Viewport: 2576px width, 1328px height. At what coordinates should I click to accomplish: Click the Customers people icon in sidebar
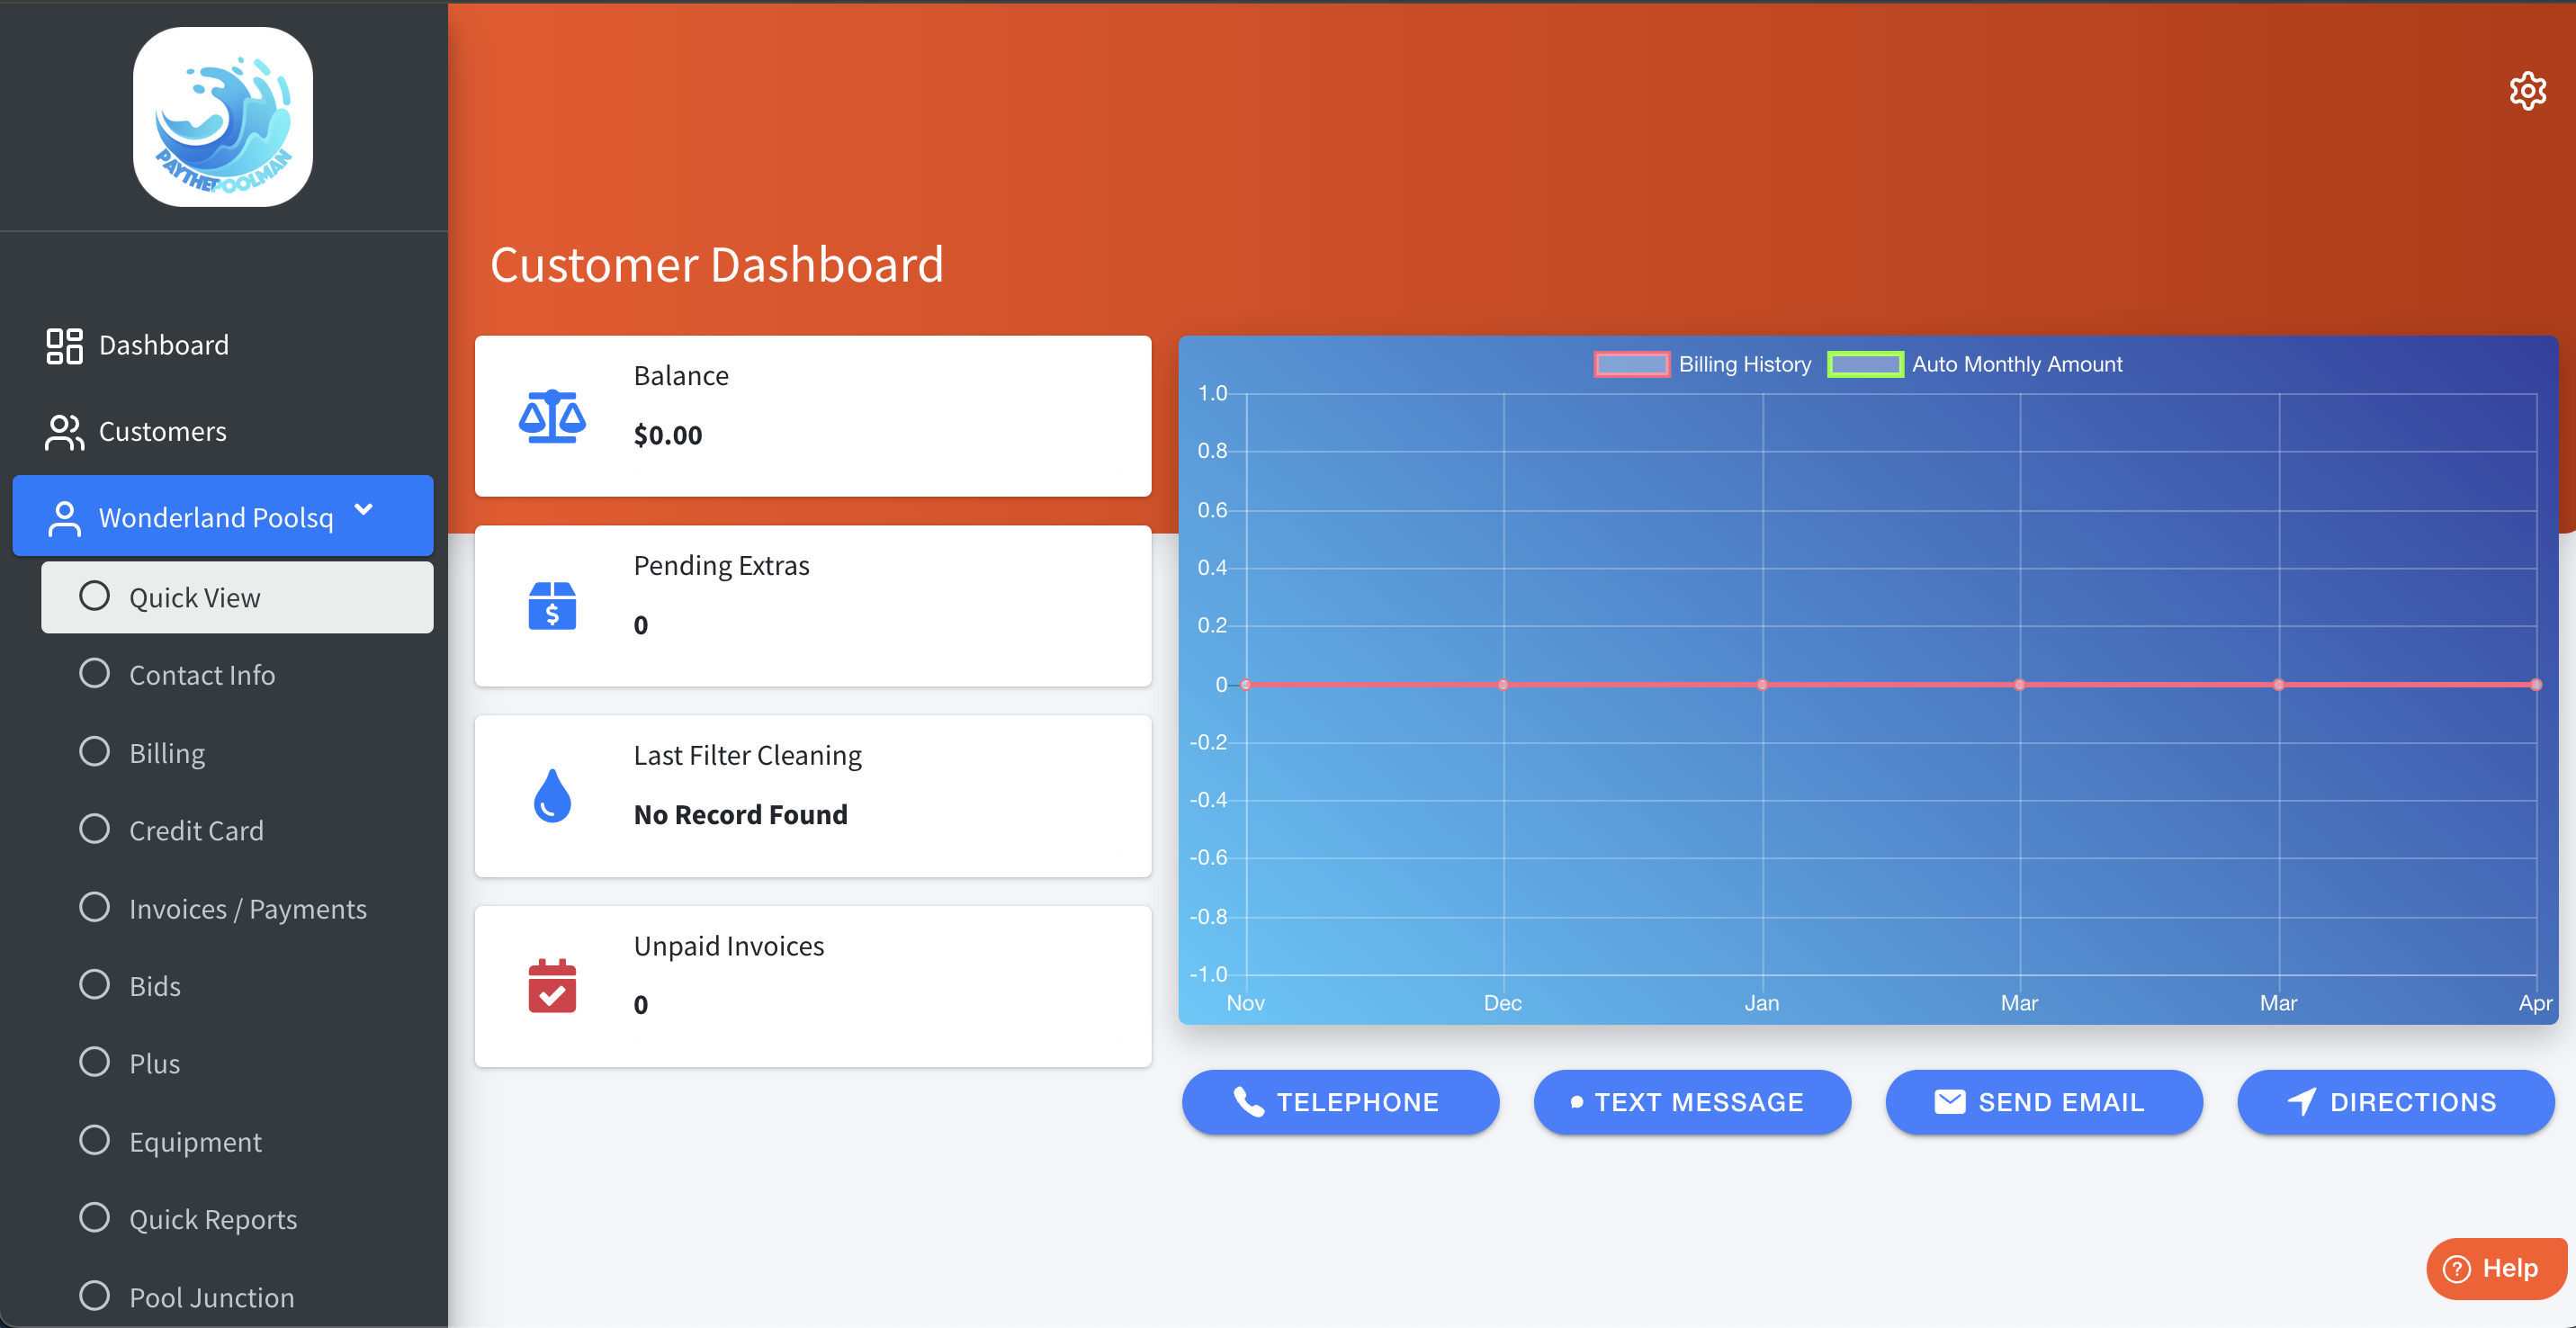pyautogui.click(x=64, y=432)
